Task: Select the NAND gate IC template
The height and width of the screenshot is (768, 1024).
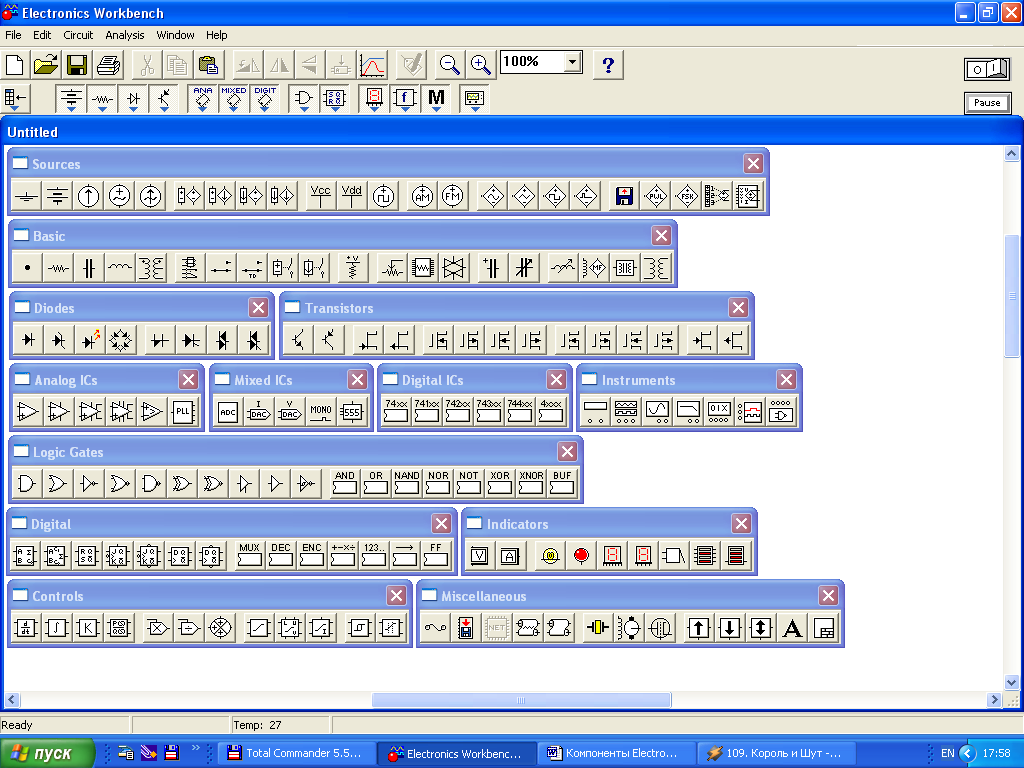Action: click(407, 483)
